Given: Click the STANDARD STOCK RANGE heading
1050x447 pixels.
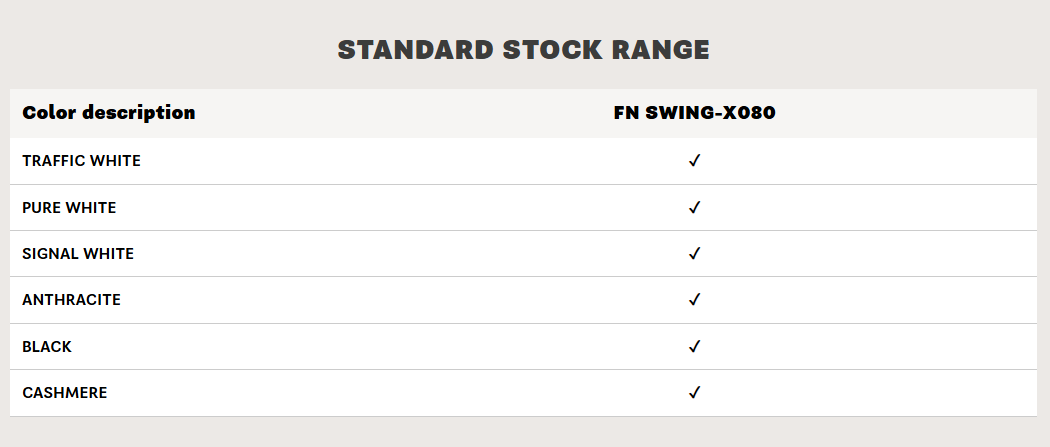Looking at the screenshot, I should (524, 50).
